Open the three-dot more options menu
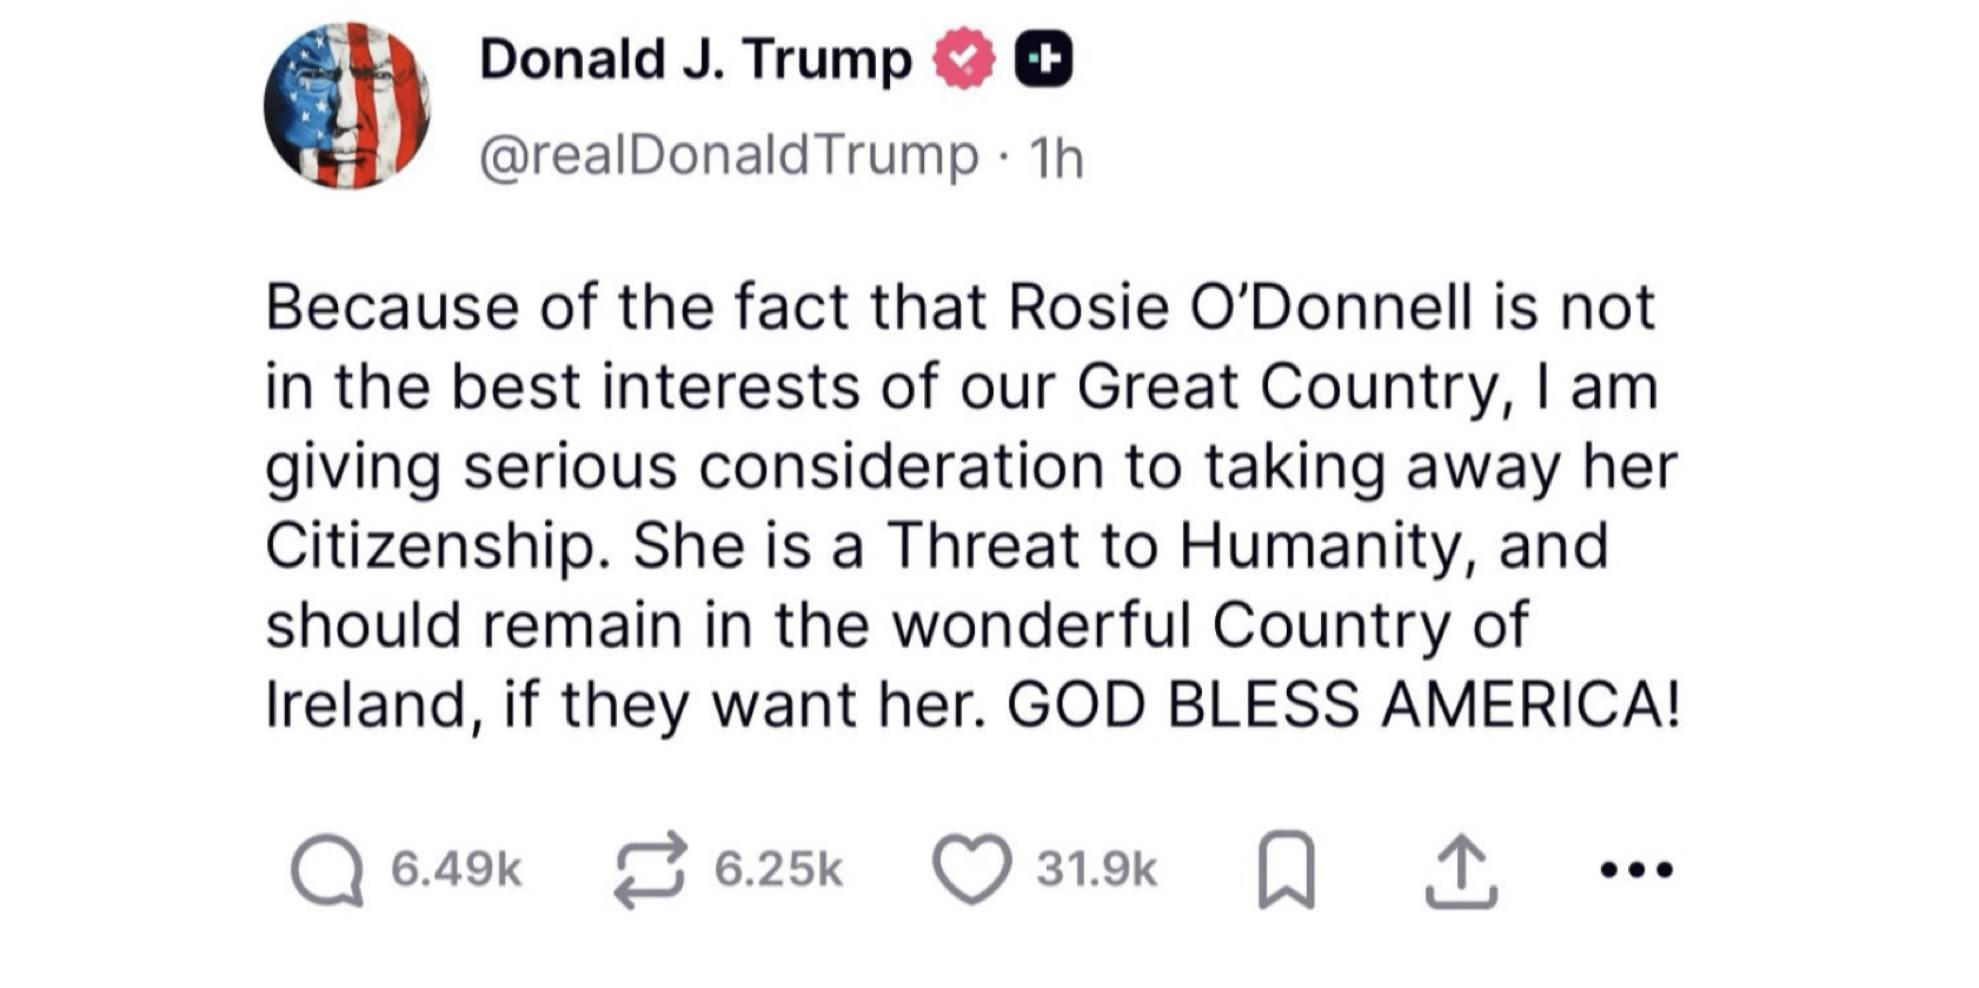The image size is (1979, 988). [x=1636, y=870]
